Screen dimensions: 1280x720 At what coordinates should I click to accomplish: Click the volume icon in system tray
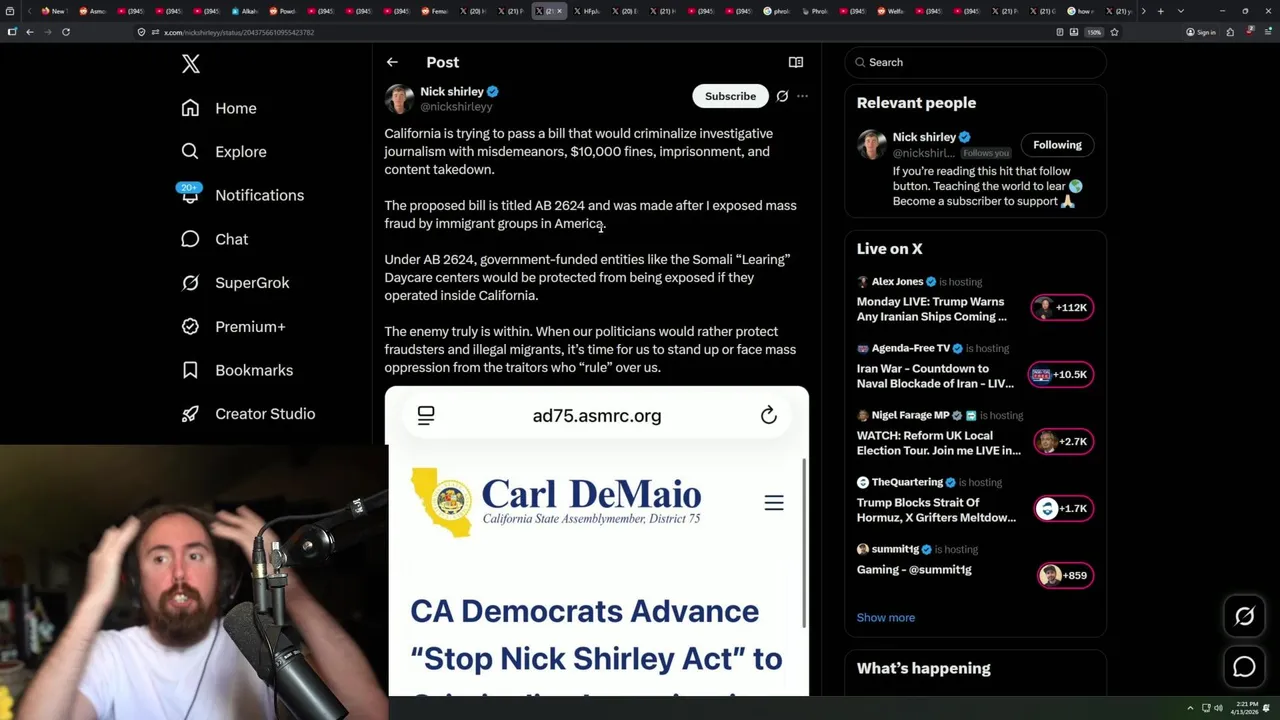[1218, 708]
